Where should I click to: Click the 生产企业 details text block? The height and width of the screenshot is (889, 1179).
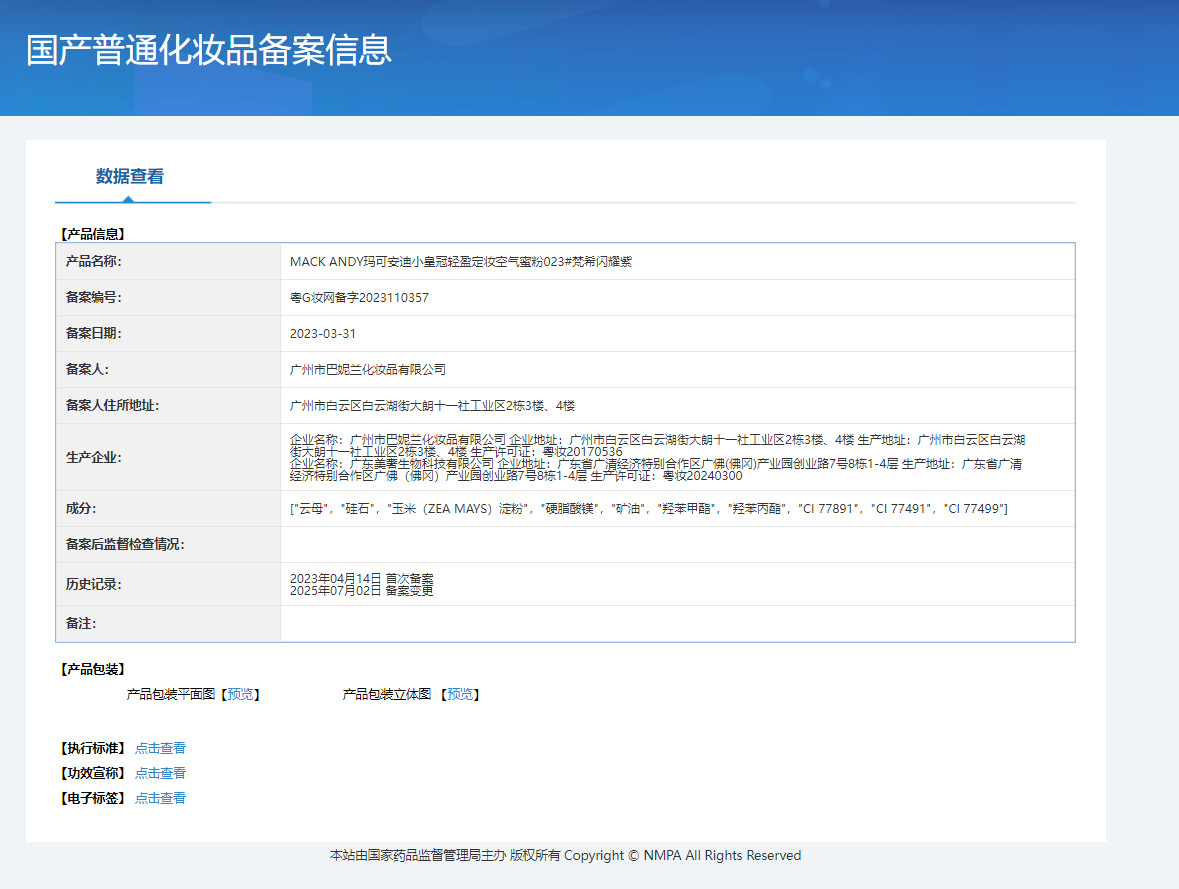(655, 458)
